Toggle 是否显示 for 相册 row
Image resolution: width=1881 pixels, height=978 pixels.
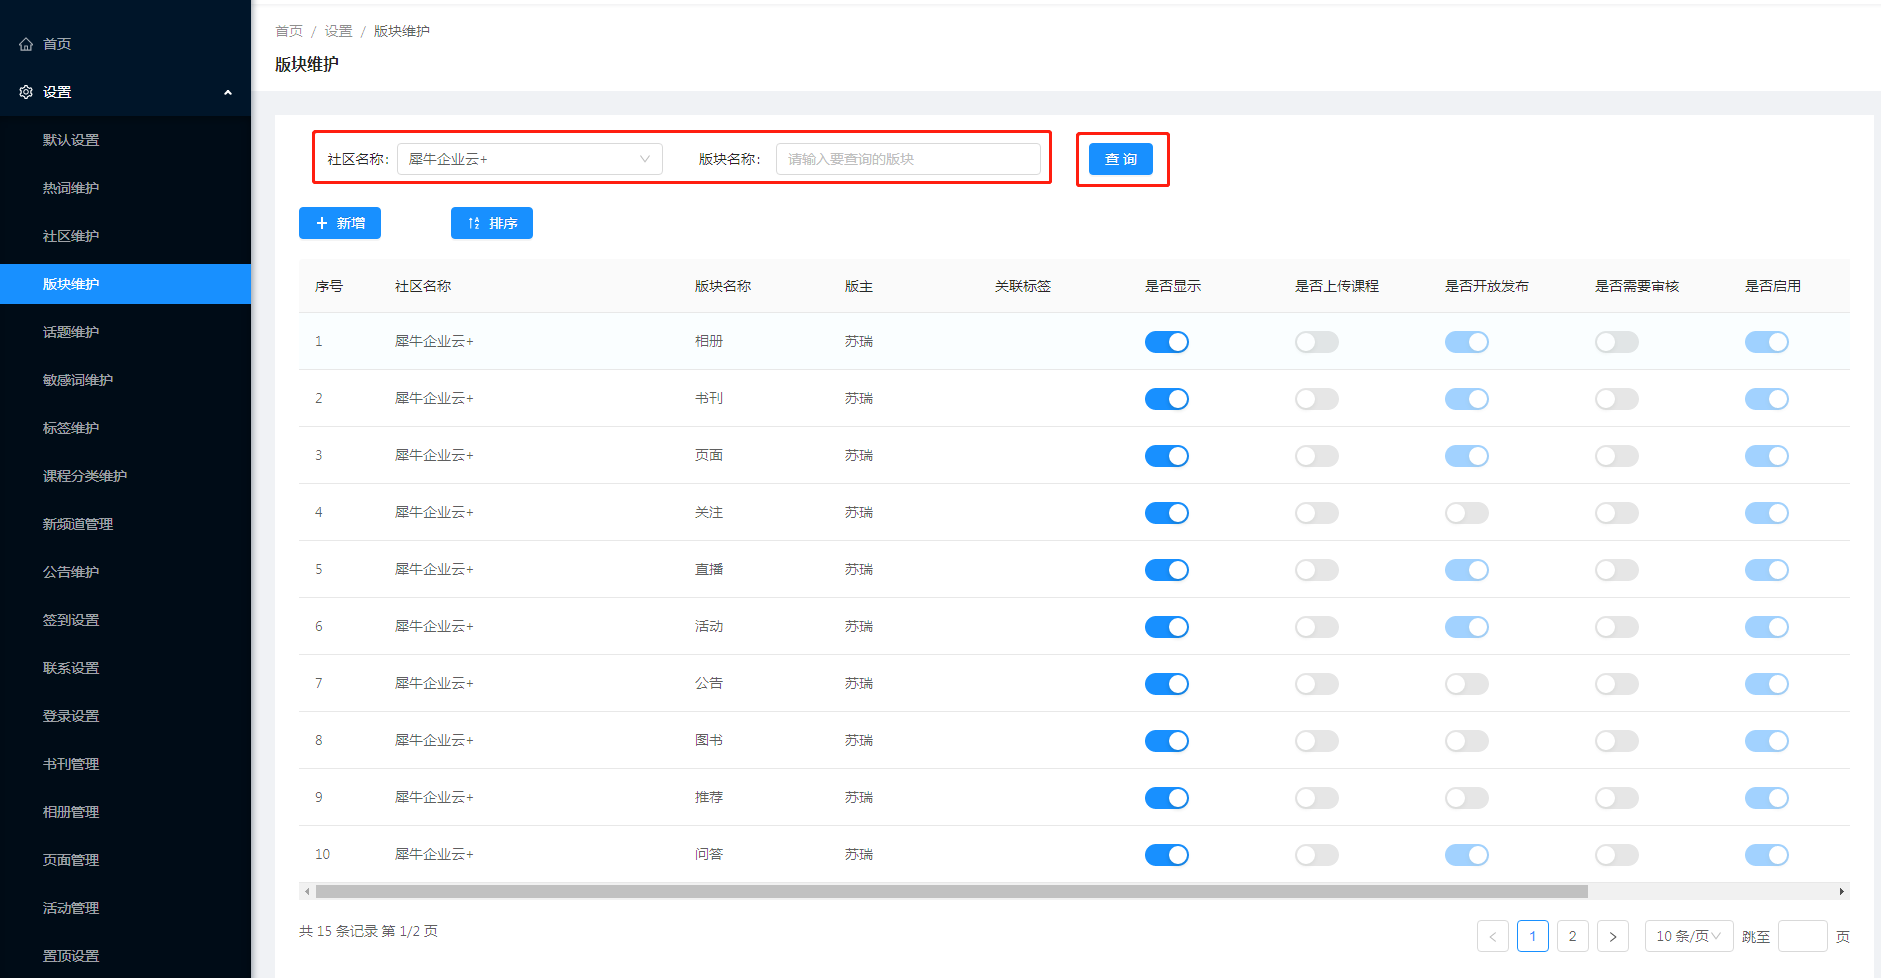click(1167, 342)
